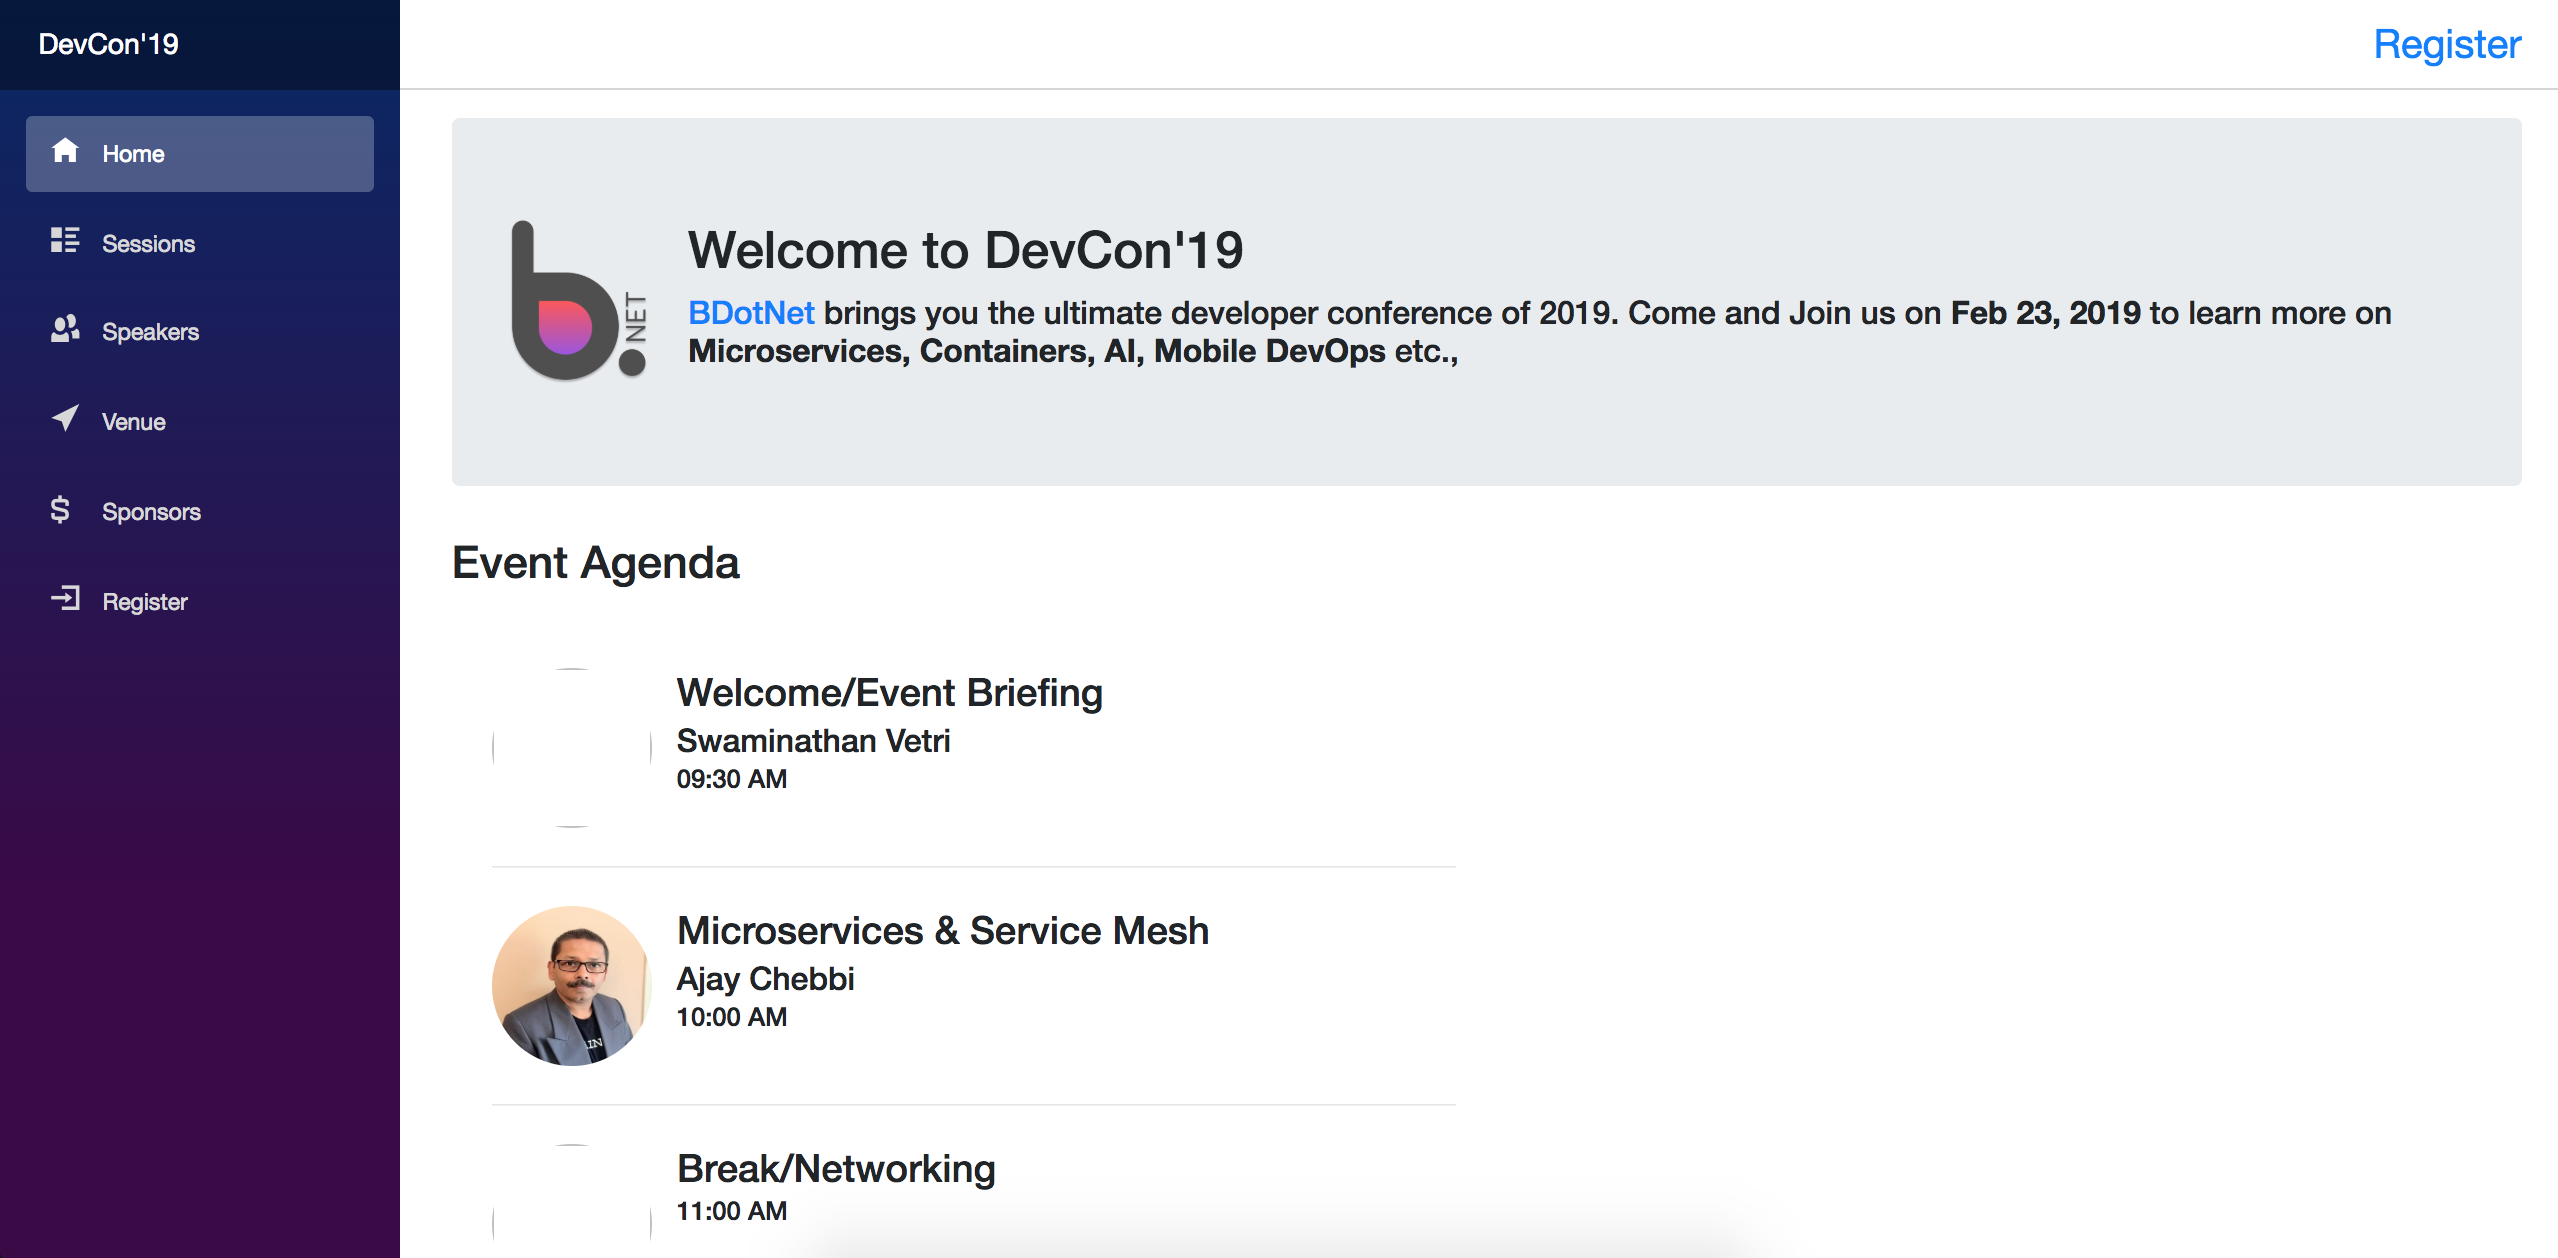This screenshot has height=1258, width=2558.
Task: Click the Home house icon in sidebar
Action: coord(65,151)
